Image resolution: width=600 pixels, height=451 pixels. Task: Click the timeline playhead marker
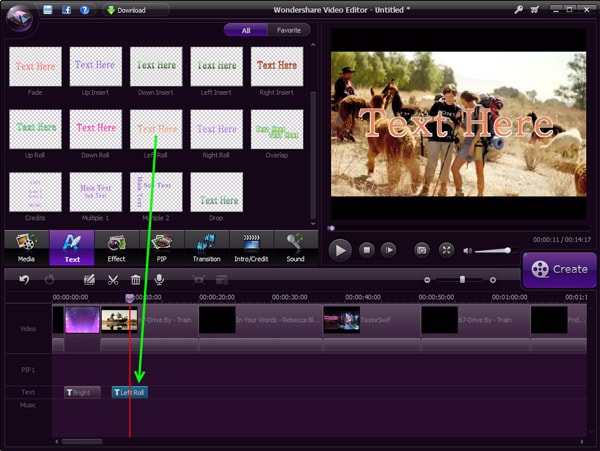pyautogui.click(x=130, y=298)
